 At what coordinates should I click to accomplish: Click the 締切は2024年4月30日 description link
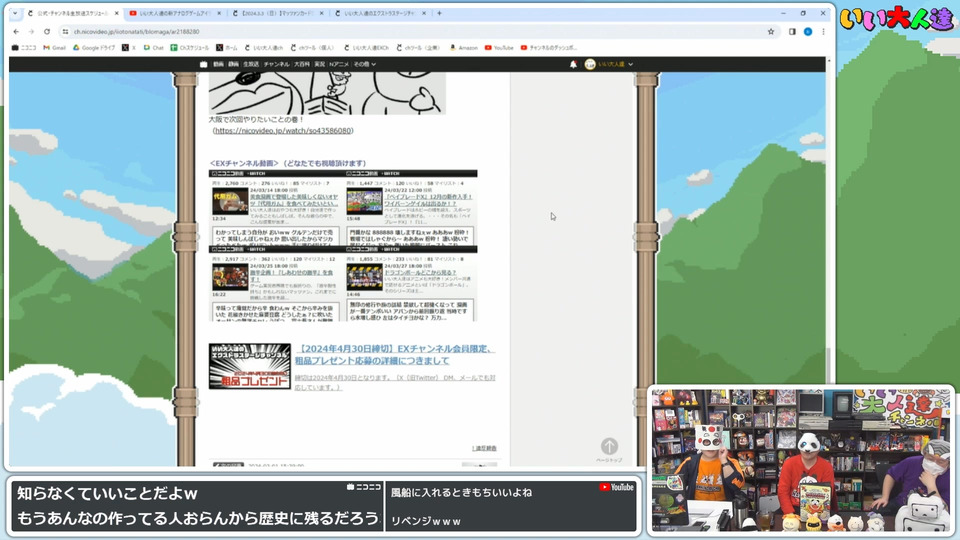[395, 383]
